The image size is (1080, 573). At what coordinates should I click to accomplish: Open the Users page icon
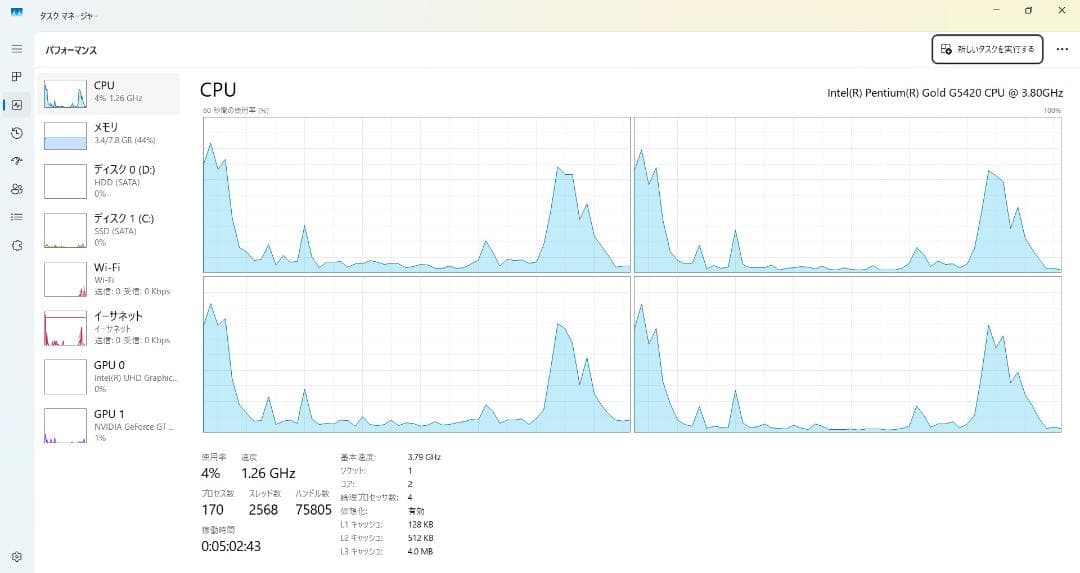click(16, 189)
